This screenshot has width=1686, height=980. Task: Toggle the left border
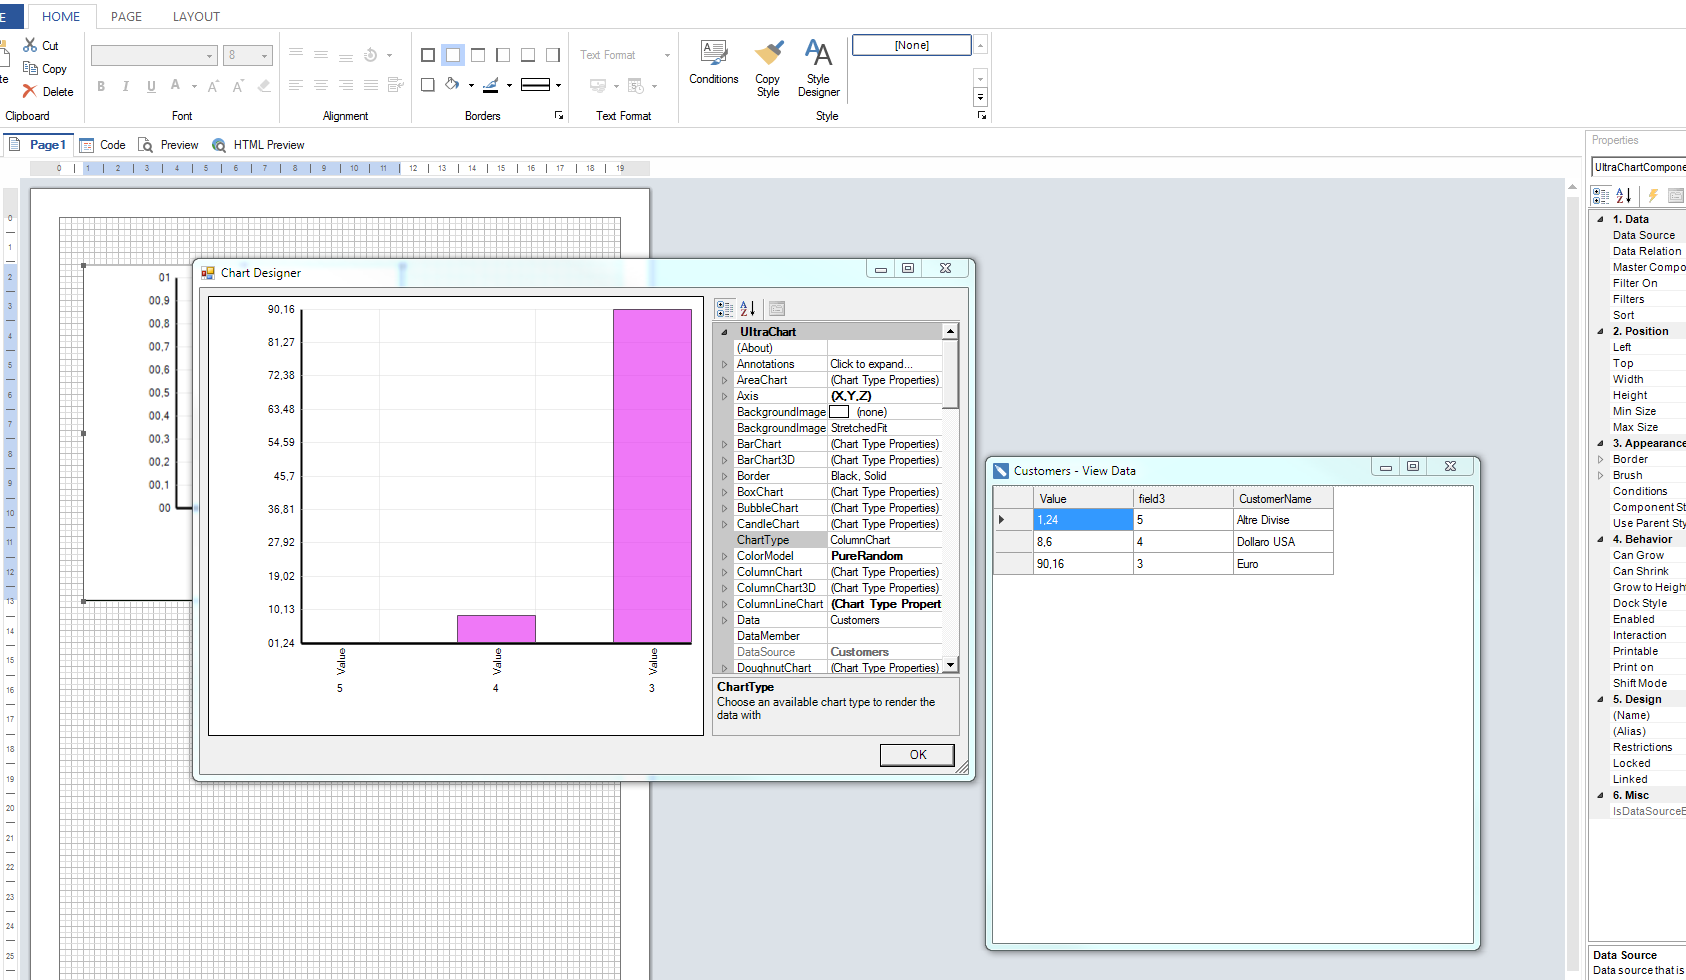[x=503, y=55]
